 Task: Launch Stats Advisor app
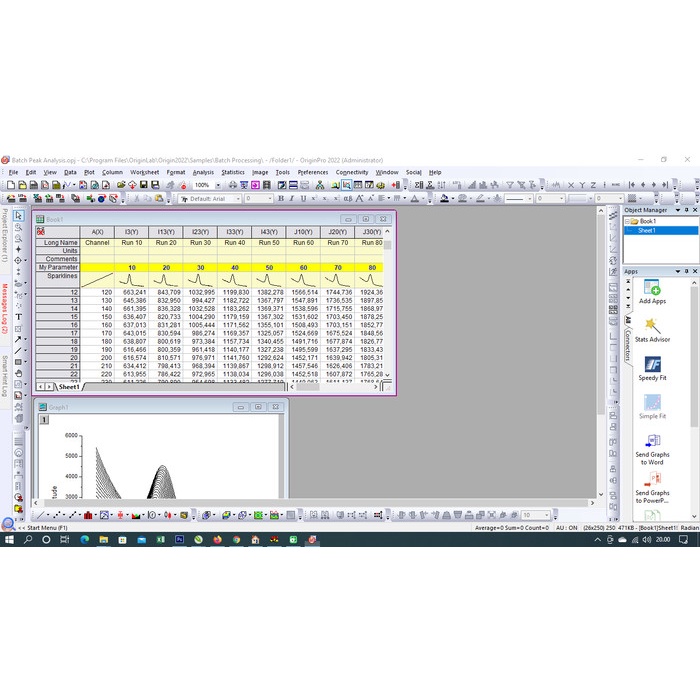[x=652, y=330]
